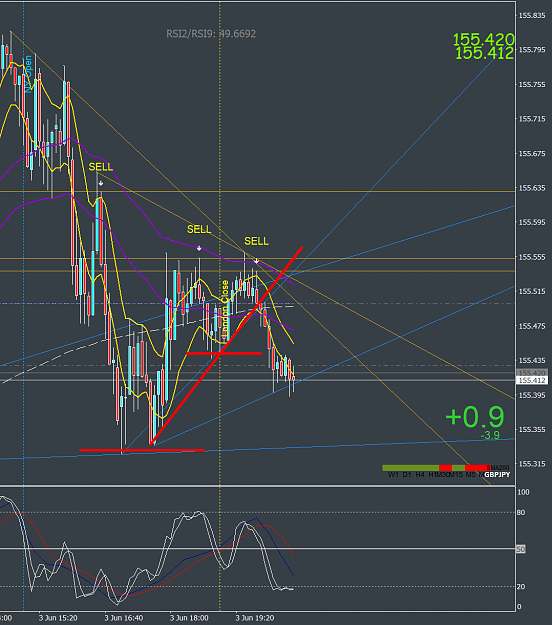
Task: Click the 155.355 price axis label
Action: [x=532, y=429]
